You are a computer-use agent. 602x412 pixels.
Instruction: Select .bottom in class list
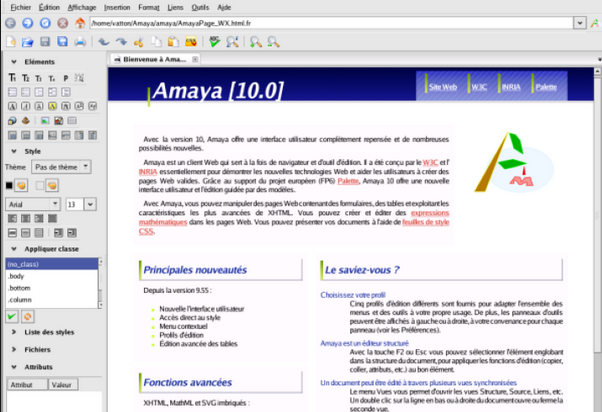(x=52, y=288)
